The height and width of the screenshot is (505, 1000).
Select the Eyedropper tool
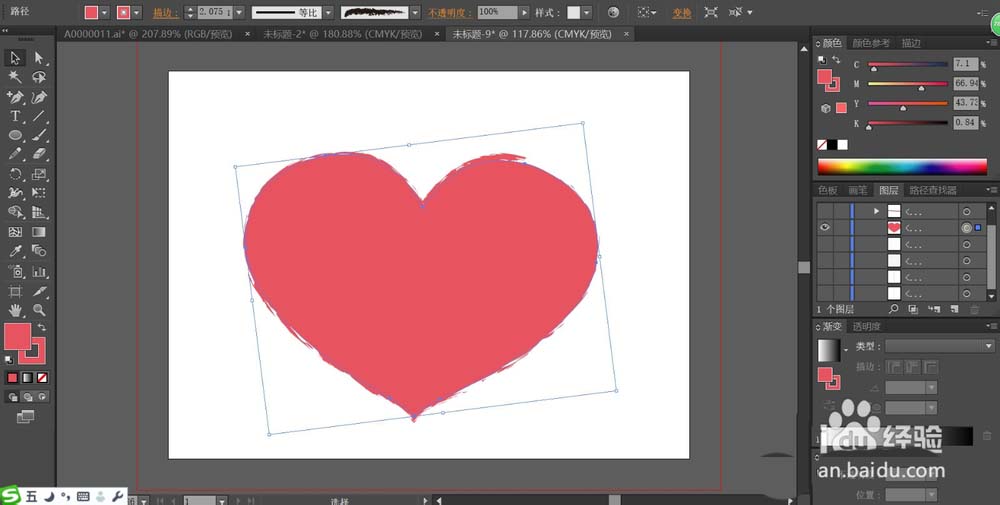pyautogui.click(x=15, y=251)
